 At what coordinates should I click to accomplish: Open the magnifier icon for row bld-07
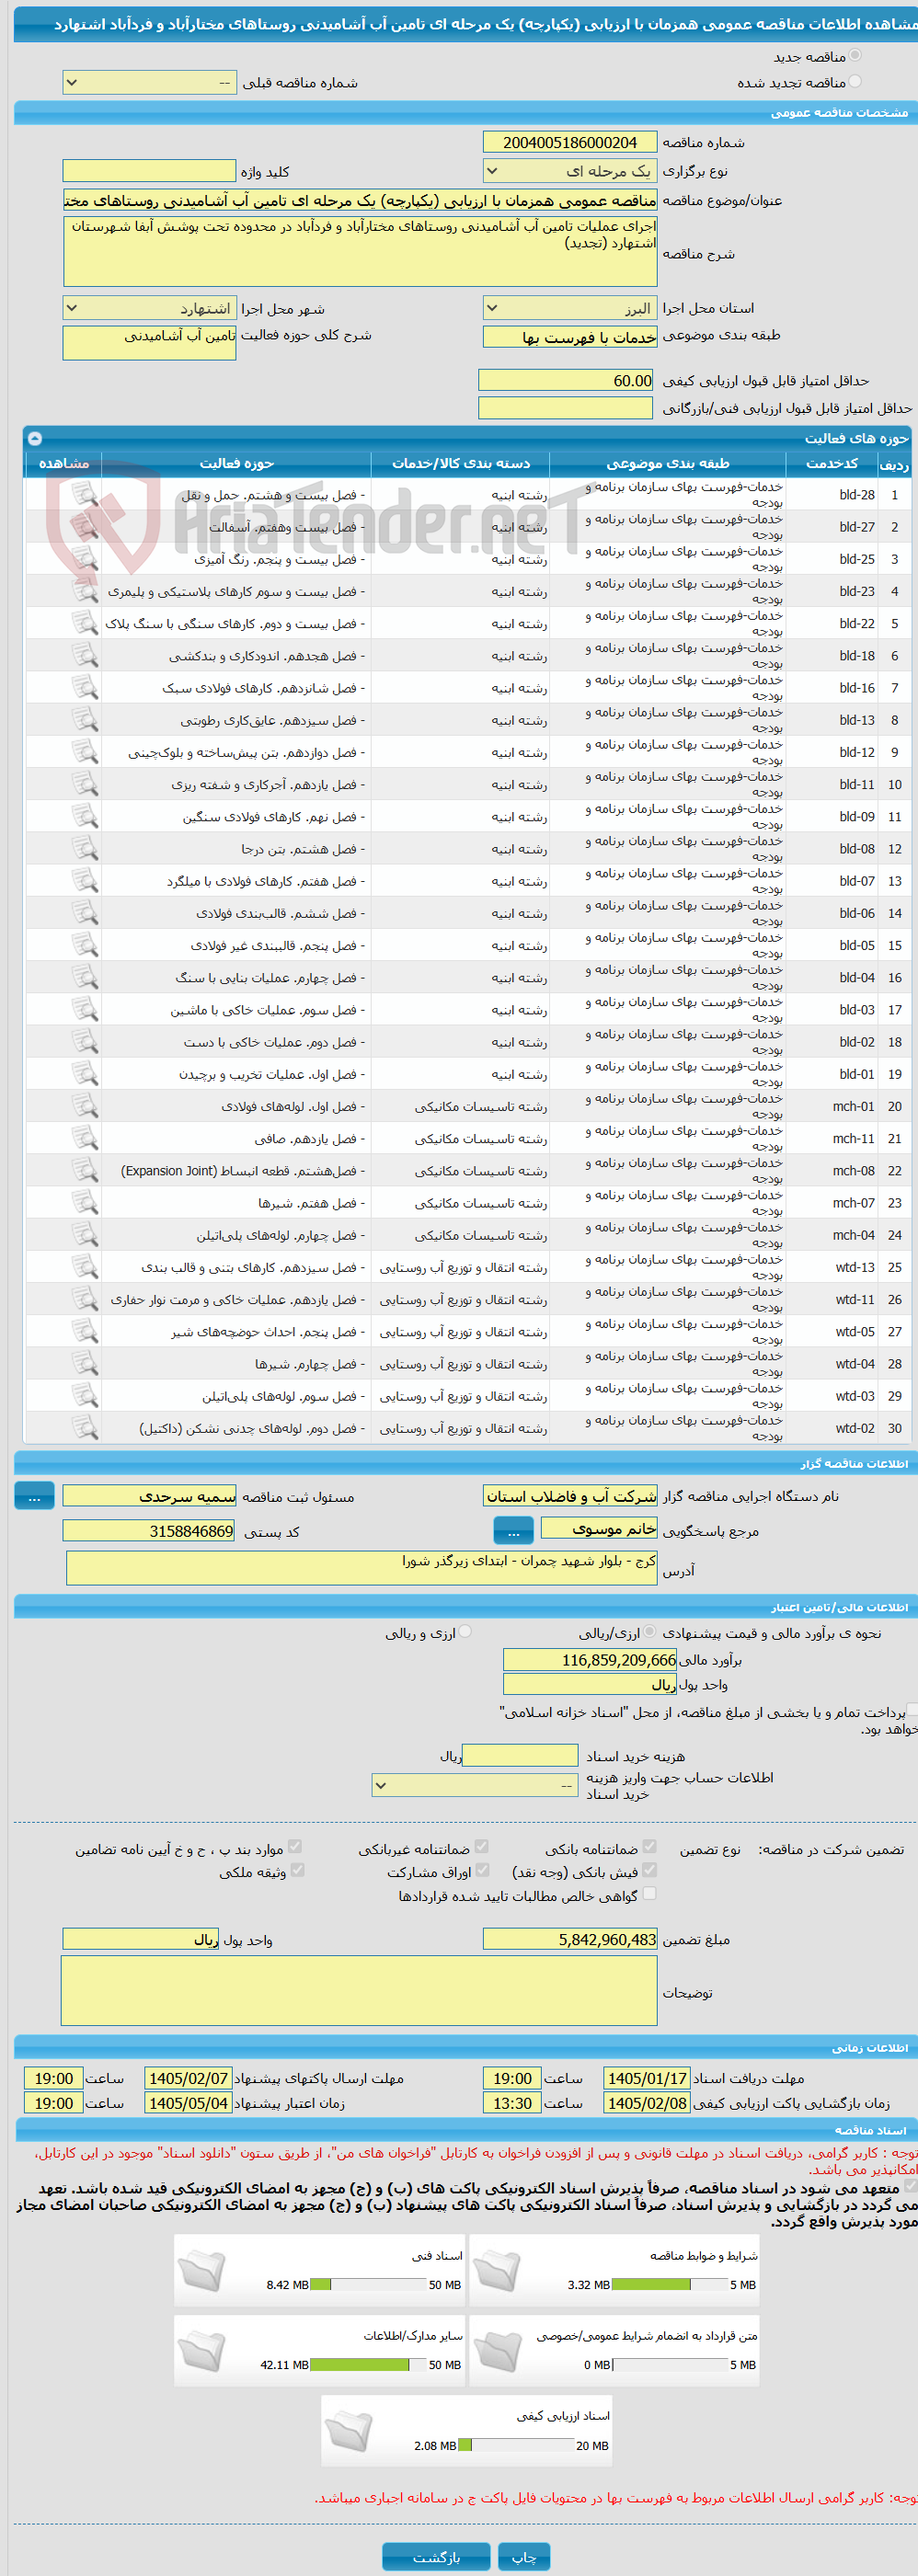pos(84,881)
